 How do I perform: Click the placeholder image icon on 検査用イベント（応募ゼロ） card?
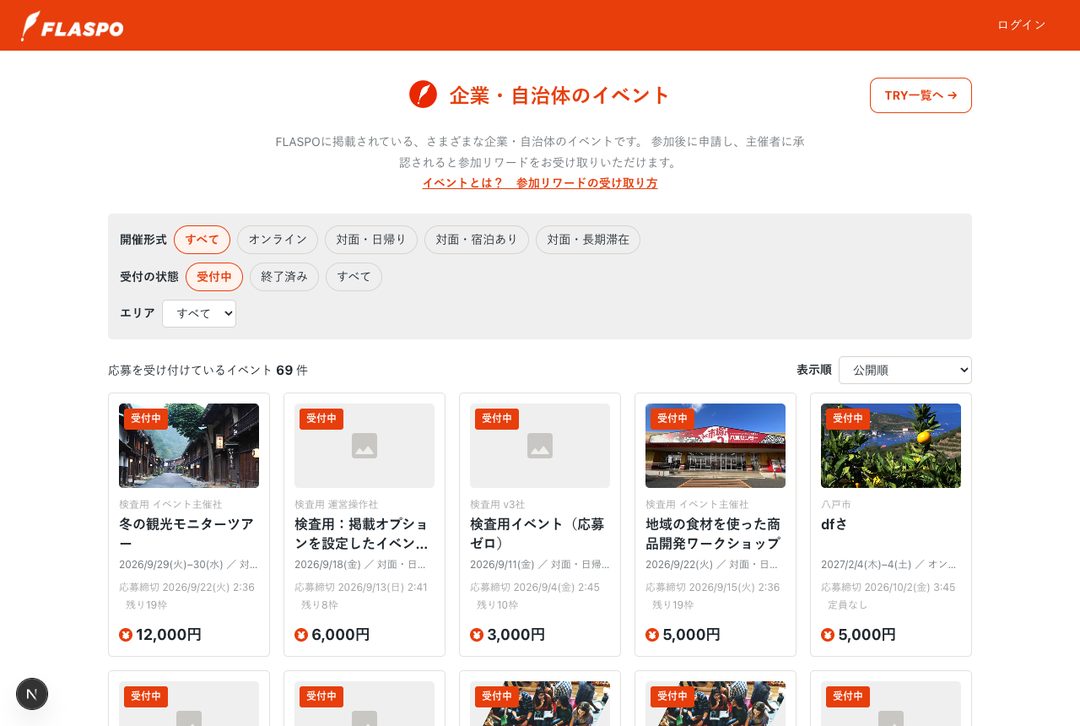pos(540,446)
